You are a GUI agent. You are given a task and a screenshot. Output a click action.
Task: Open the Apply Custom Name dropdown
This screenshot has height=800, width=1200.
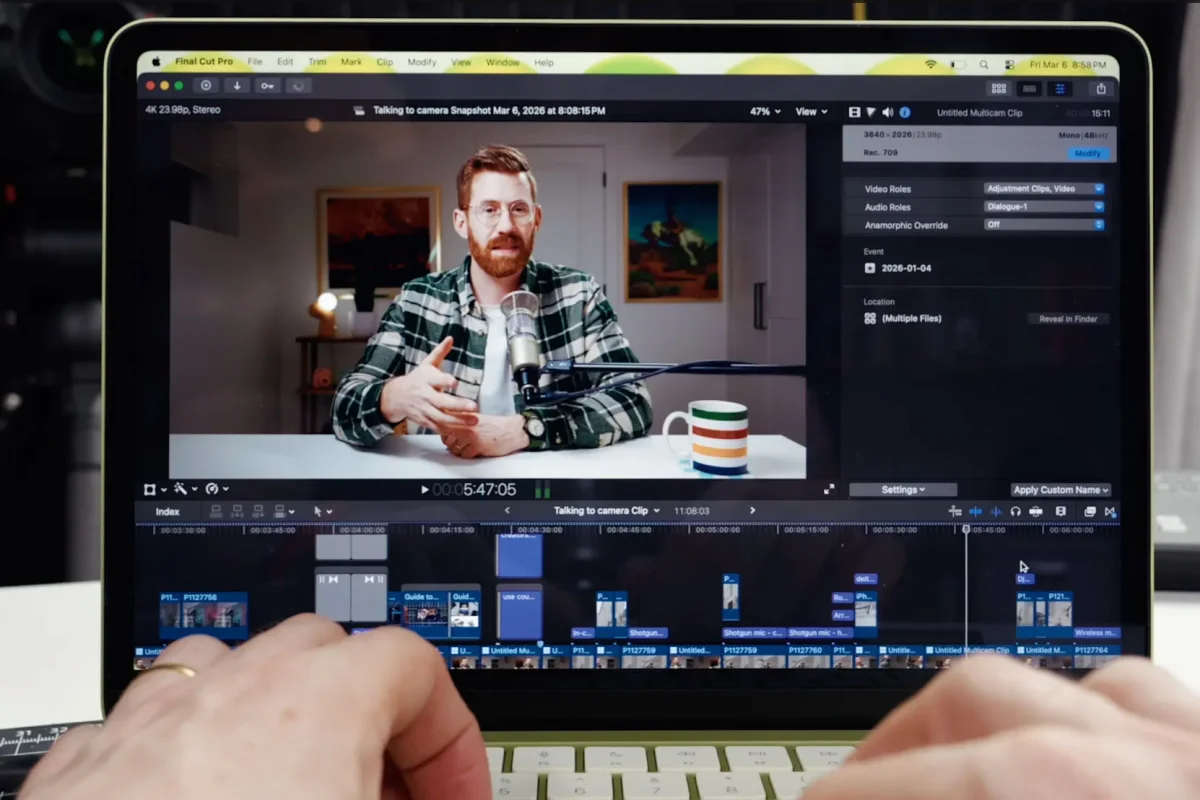pos(1059,489)
